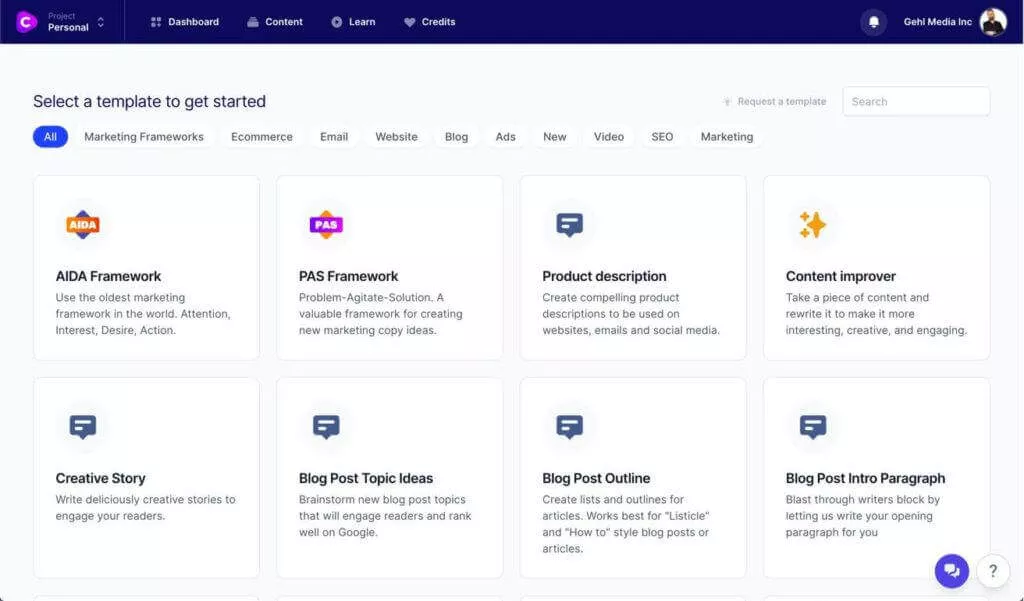Click into the template Search field
Image resolution: width=1024 pixels, height=601 pixels.
(x=916, y=101)
